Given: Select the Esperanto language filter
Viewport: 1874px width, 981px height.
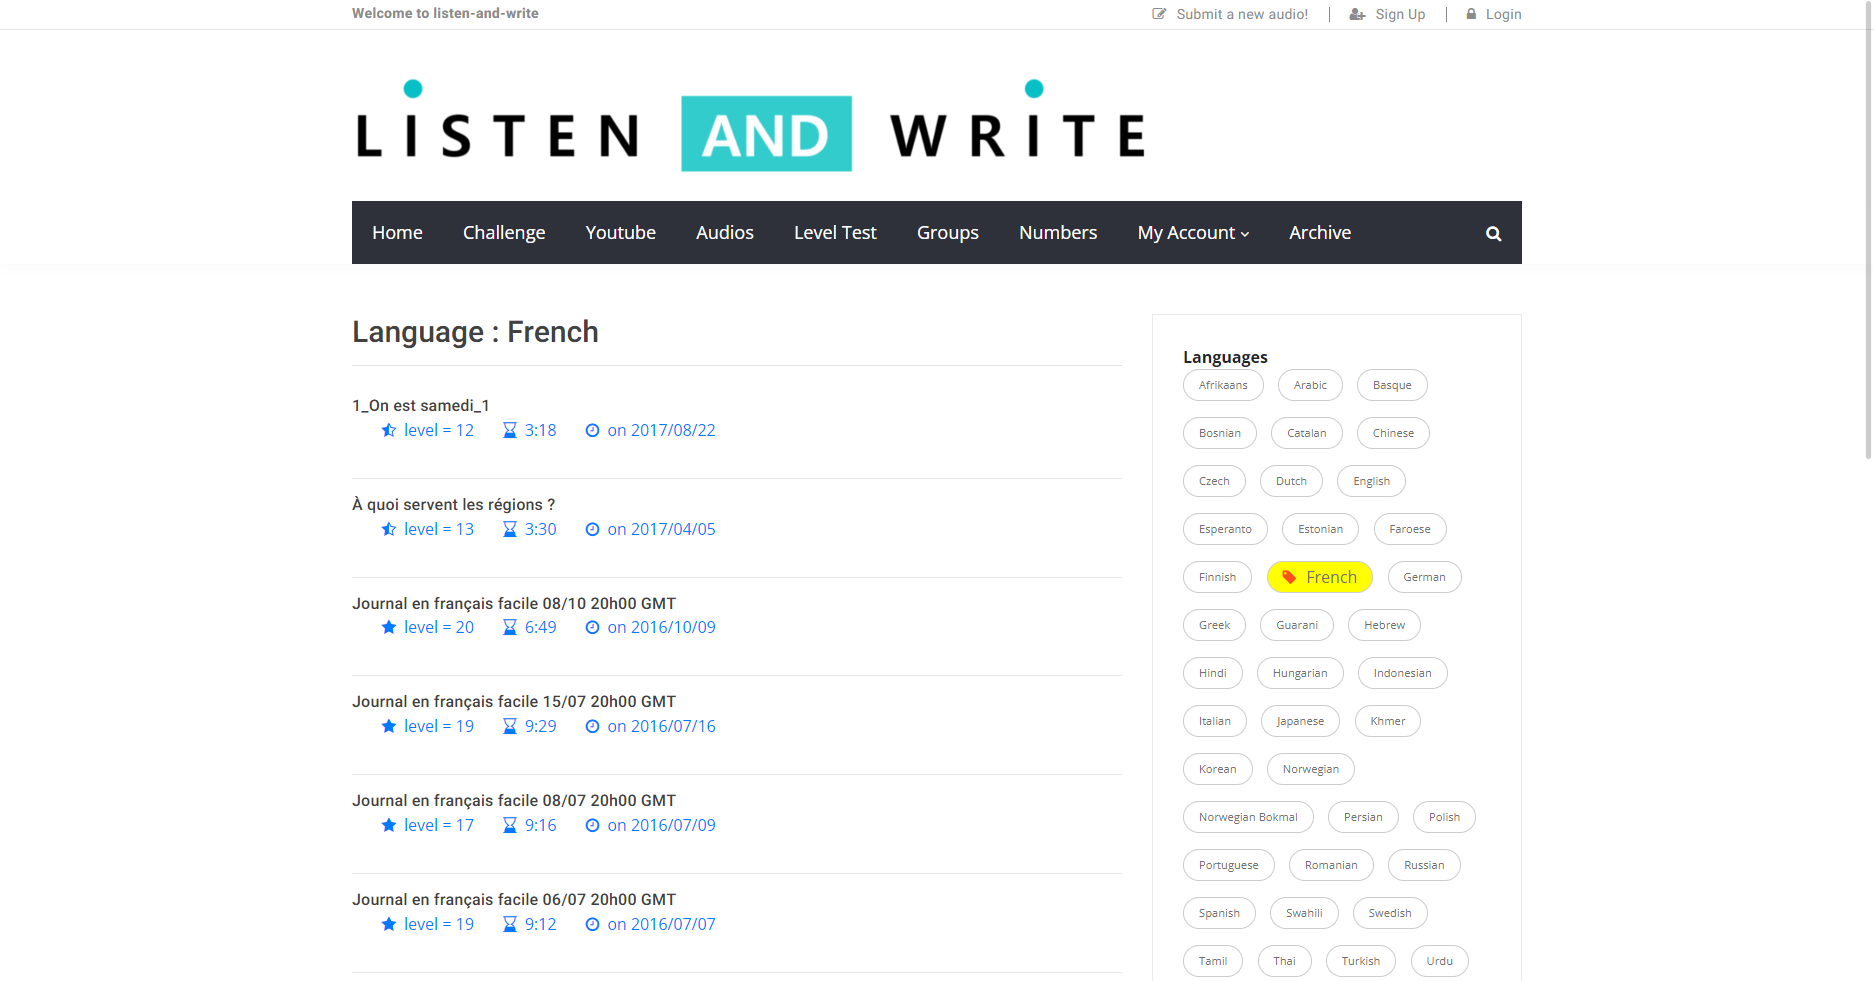Looking at the screenshot, I should click(x=1225, y=529).
